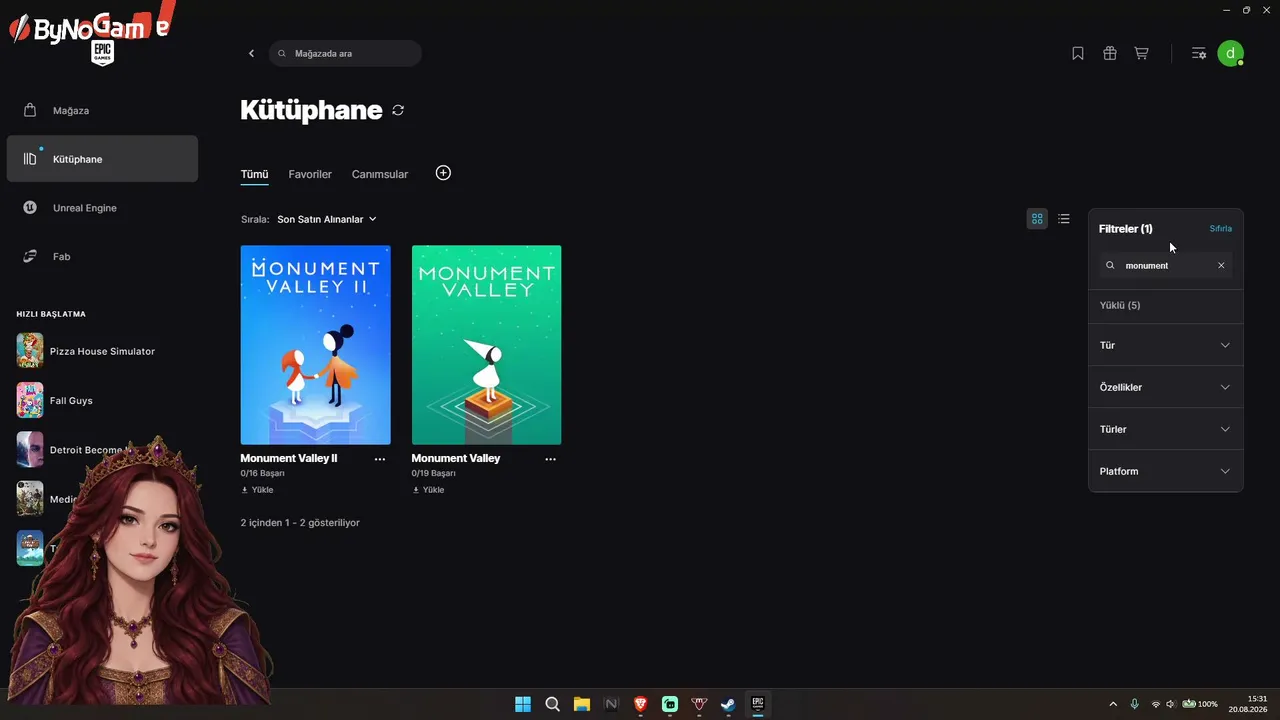Open the Mağaza store page
The image size is (1280, 720).
tap(102, 110)
